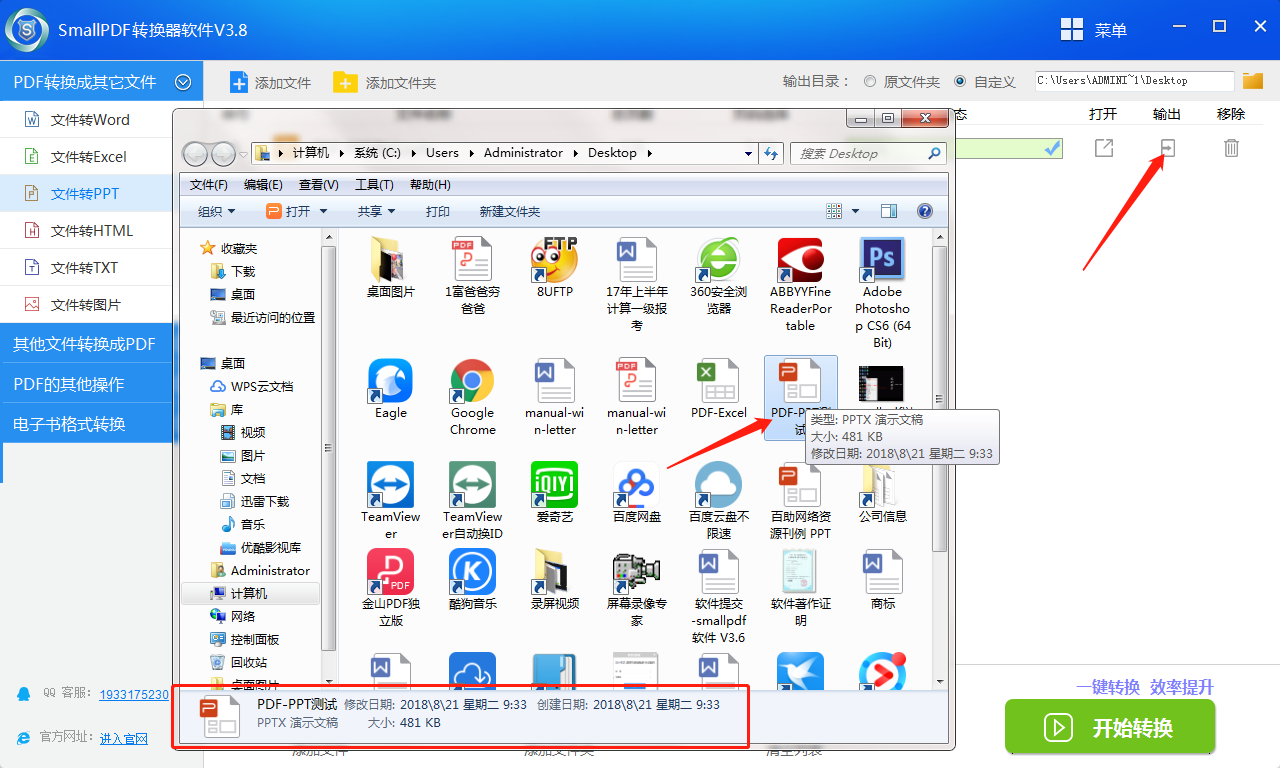Open the 组织 dropdown in Explorer
The height and width of the screenshot is (768, 1280).
(216, 211)
